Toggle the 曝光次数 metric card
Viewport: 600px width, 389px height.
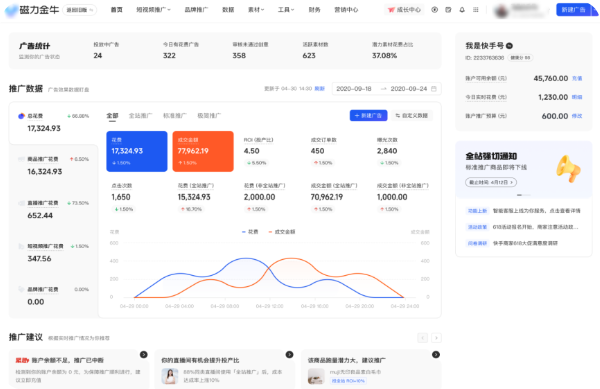click(x=401, y=151)
